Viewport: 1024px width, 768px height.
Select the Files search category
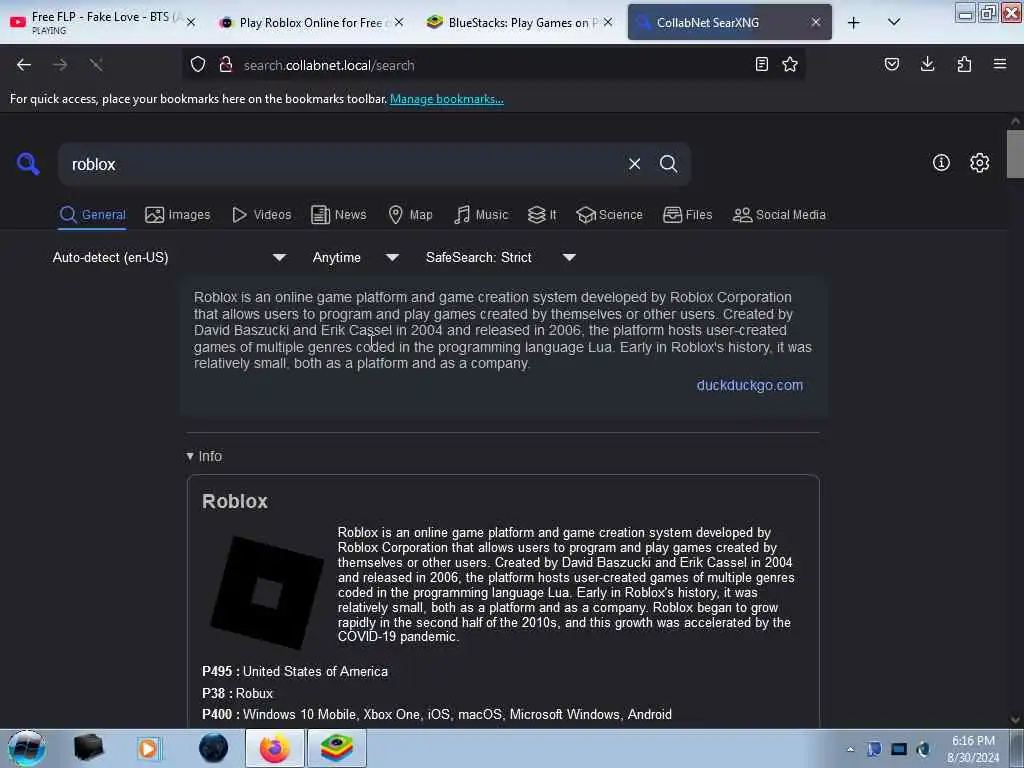(x=687, y=215)
